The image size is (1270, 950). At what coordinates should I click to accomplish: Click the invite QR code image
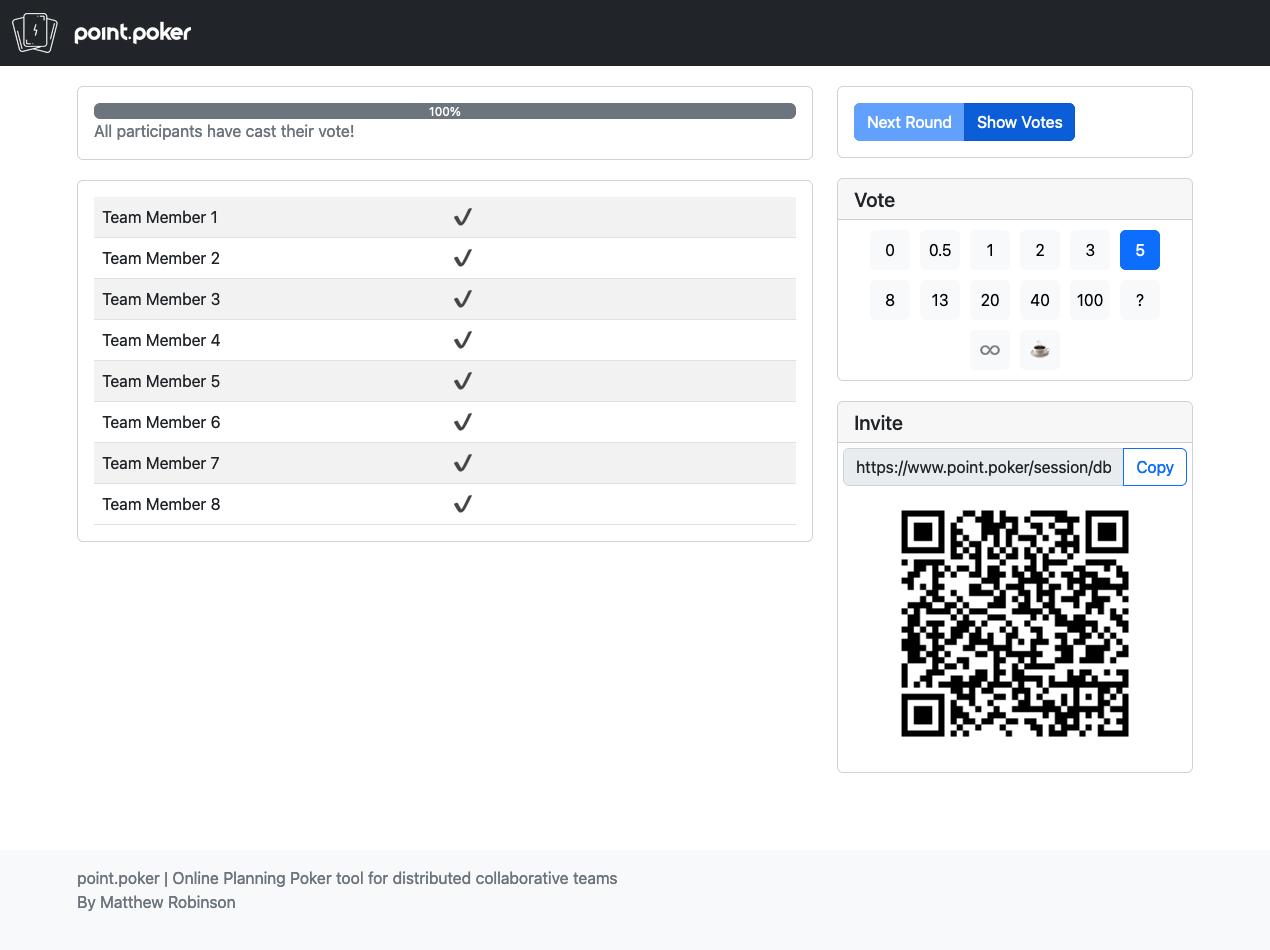coord(1015,624)
